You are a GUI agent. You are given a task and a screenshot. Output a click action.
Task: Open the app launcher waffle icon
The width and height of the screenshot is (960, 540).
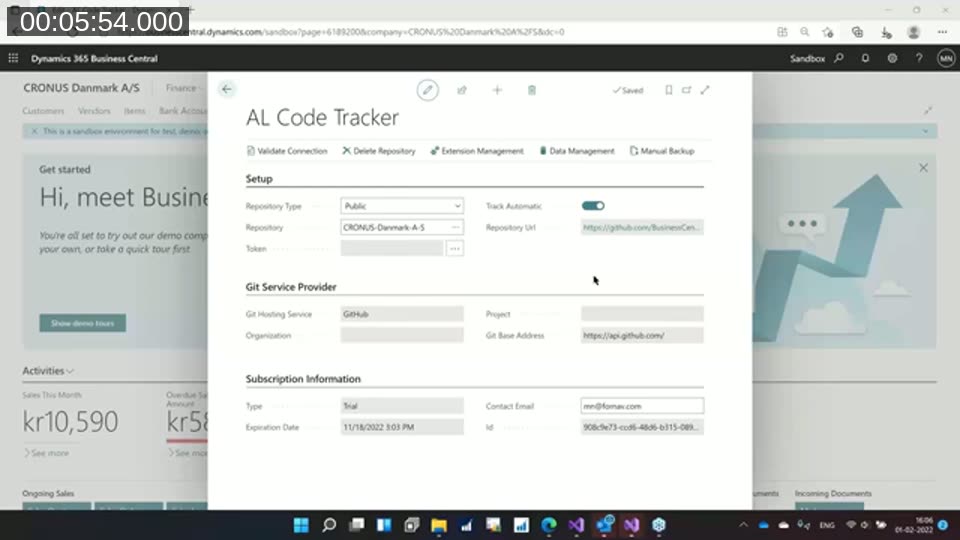(13, 58)
